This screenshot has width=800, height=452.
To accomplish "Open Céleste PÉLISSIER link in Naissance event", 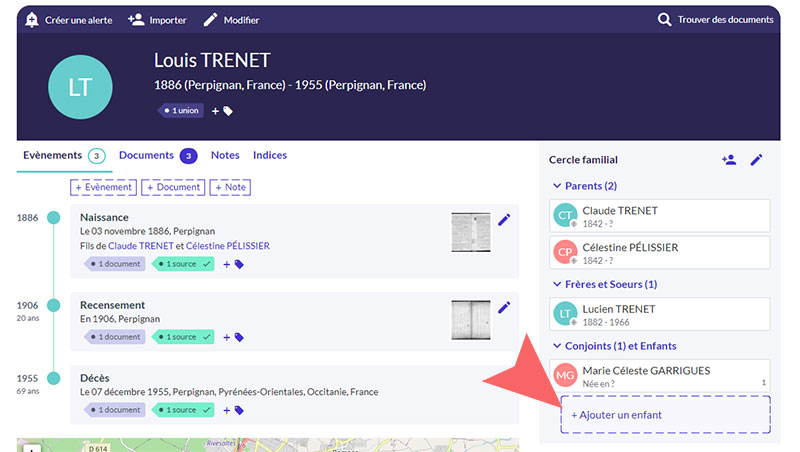I will (228, 246).
